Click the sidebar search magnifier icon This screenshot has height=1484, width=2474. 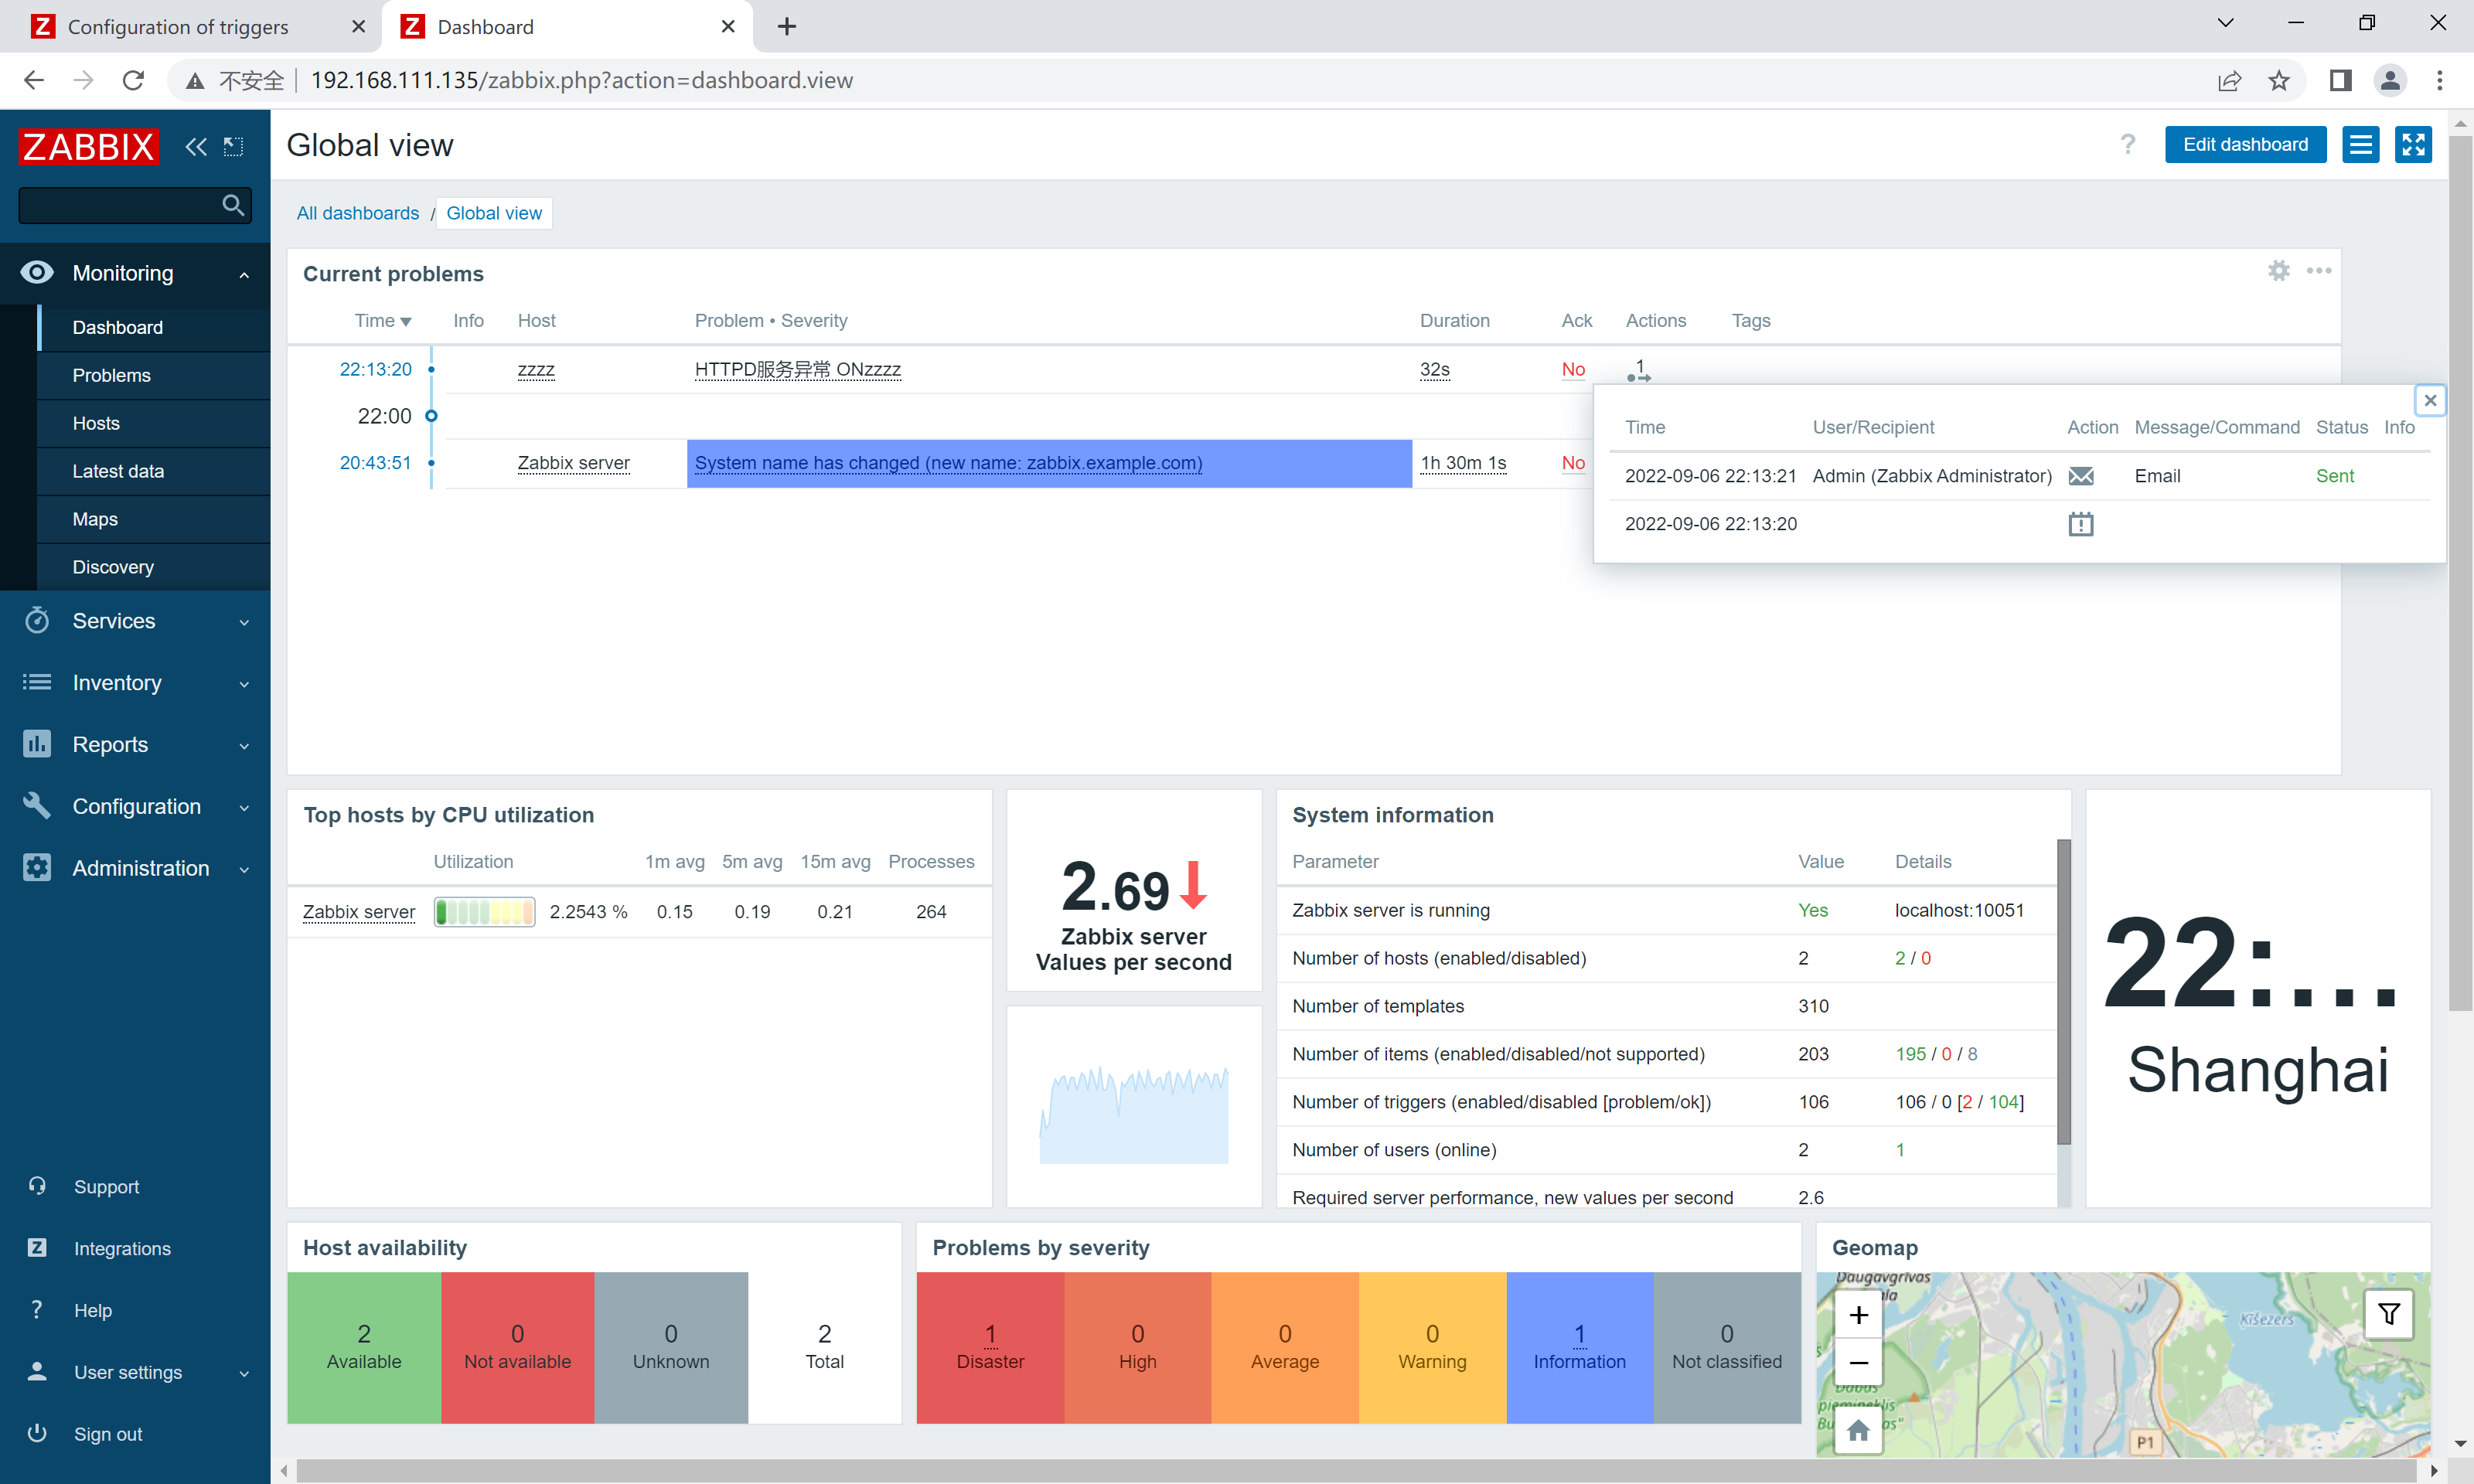233,205
